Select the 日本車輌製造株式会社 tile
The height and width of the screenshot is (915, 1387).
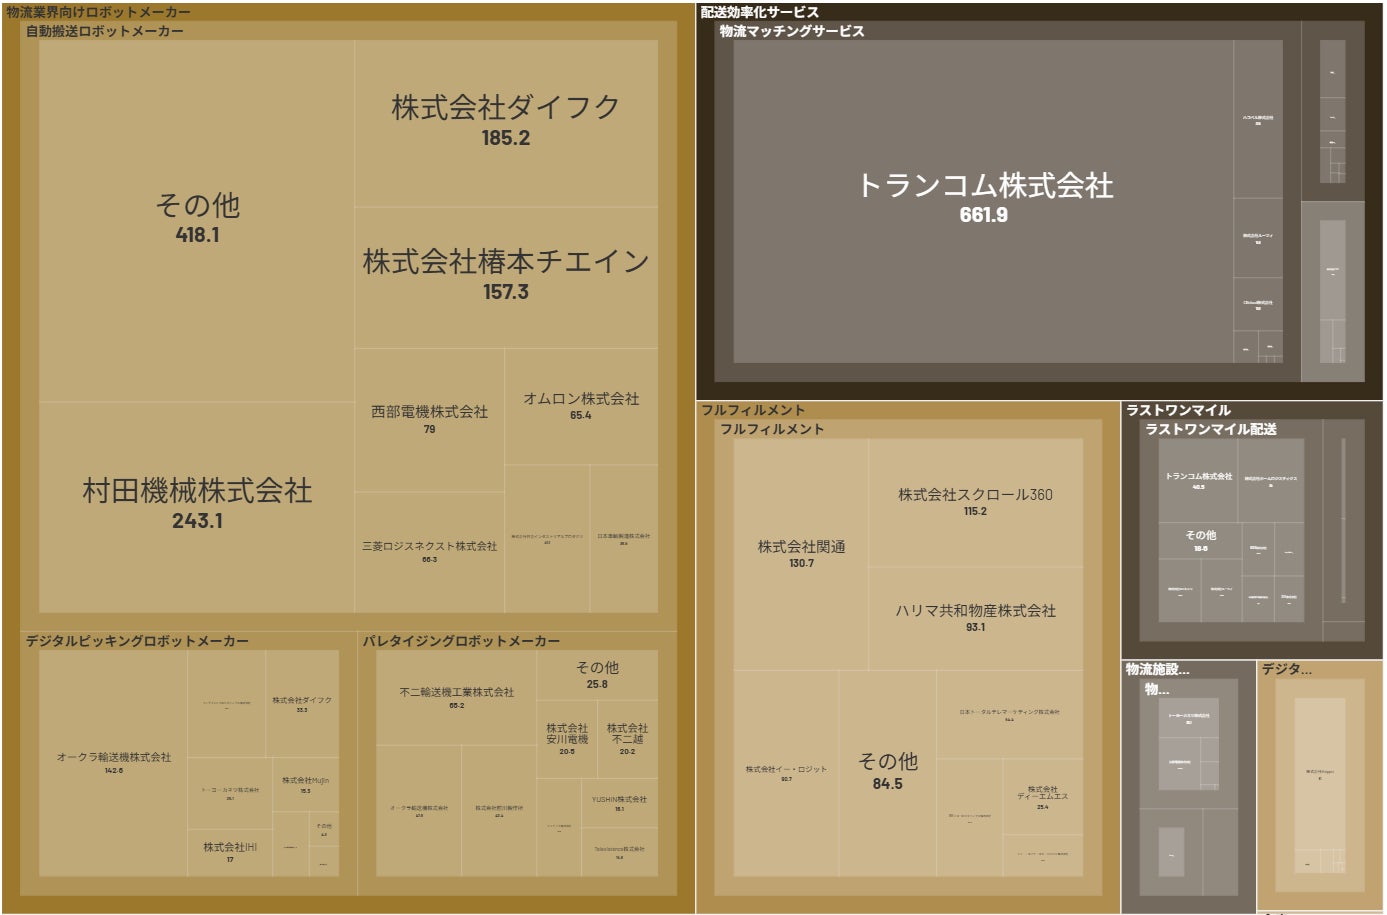pos(624,538)
